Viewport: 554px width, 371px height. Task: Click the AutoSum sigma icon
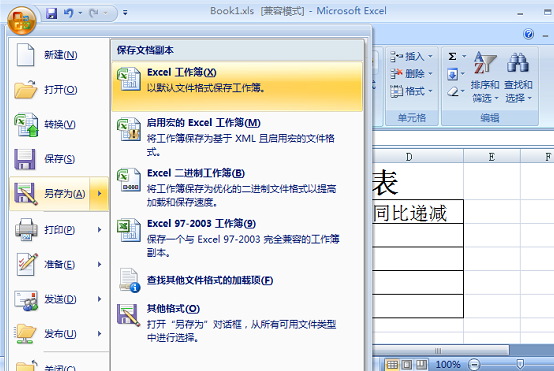[452, 57]
